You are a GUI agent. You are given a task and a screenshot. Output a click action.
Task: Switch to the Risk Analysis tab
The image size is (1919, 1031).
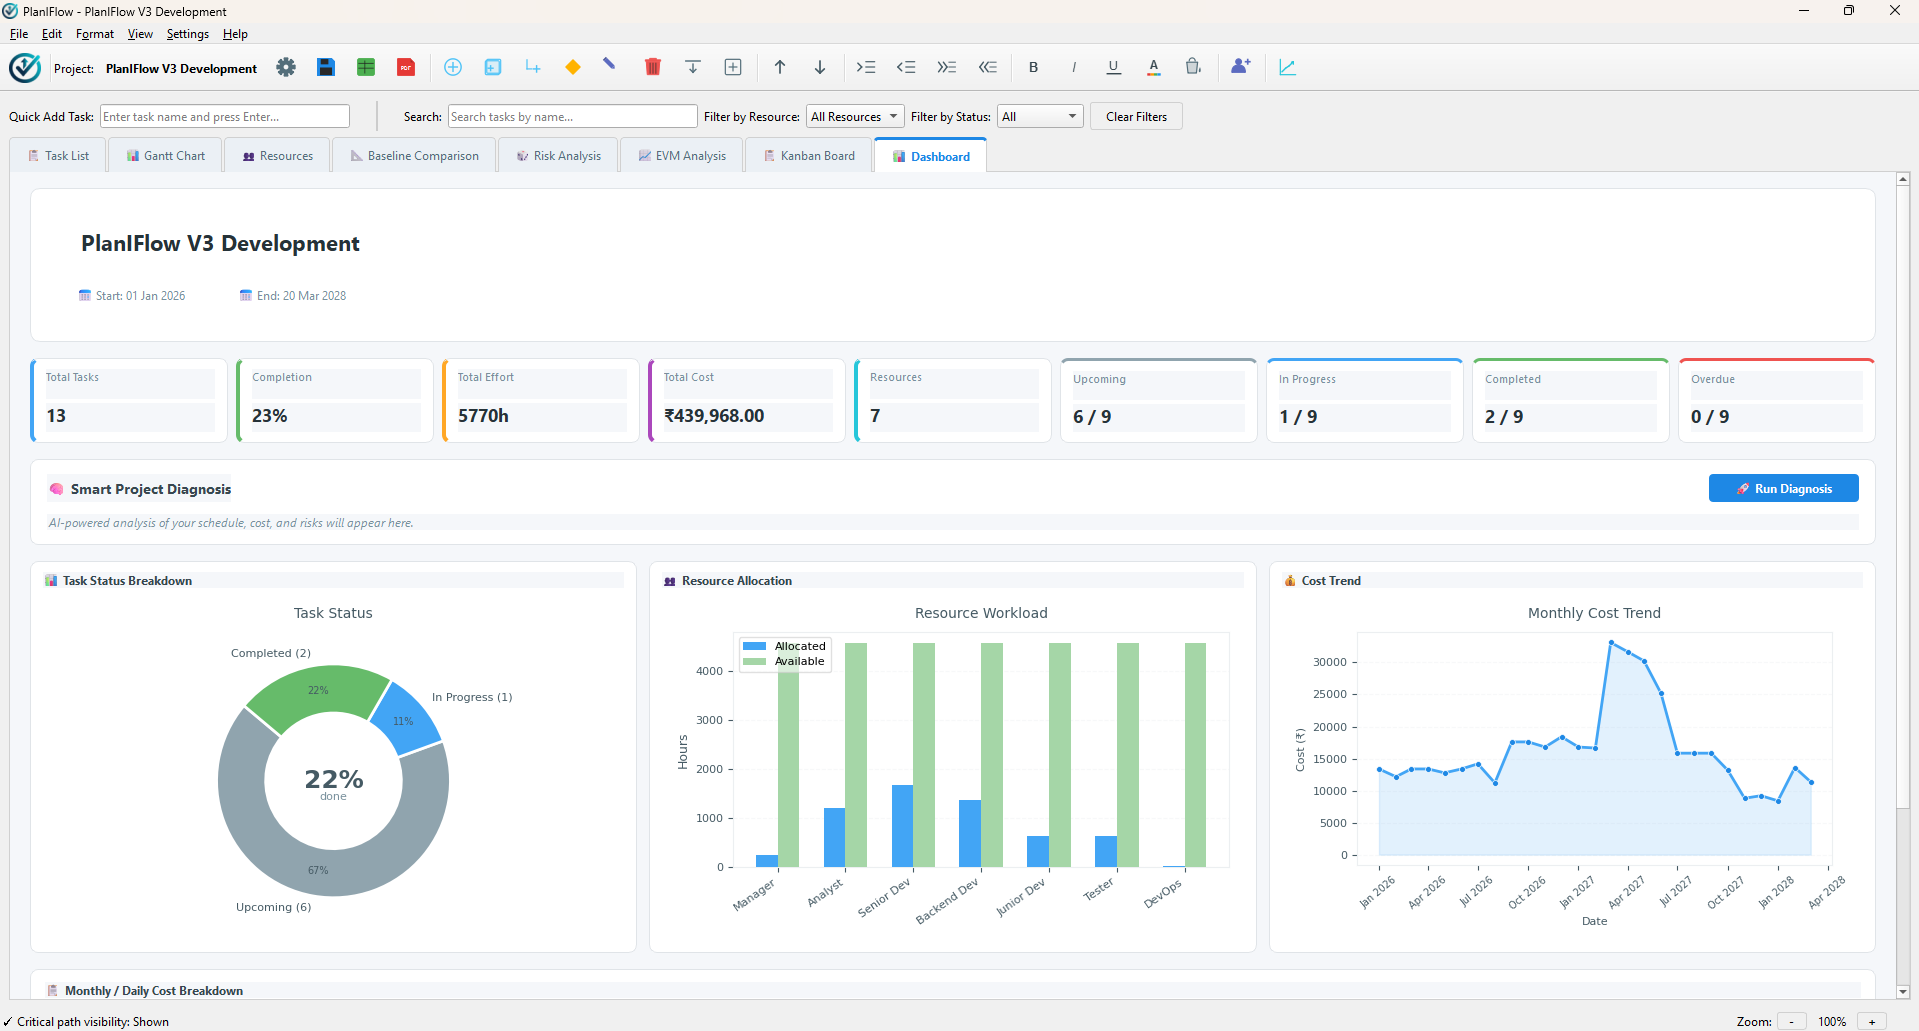pos(558,156)
